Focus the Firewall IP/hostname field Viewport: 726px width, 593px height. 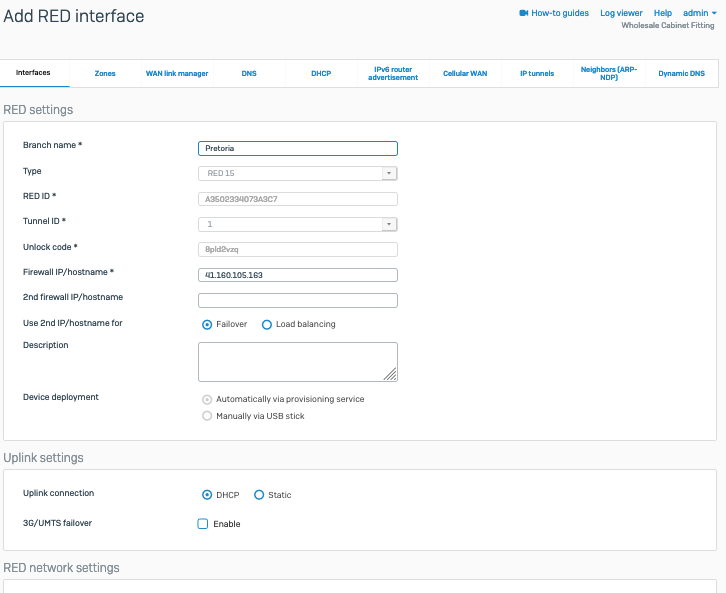coord(298,275)
